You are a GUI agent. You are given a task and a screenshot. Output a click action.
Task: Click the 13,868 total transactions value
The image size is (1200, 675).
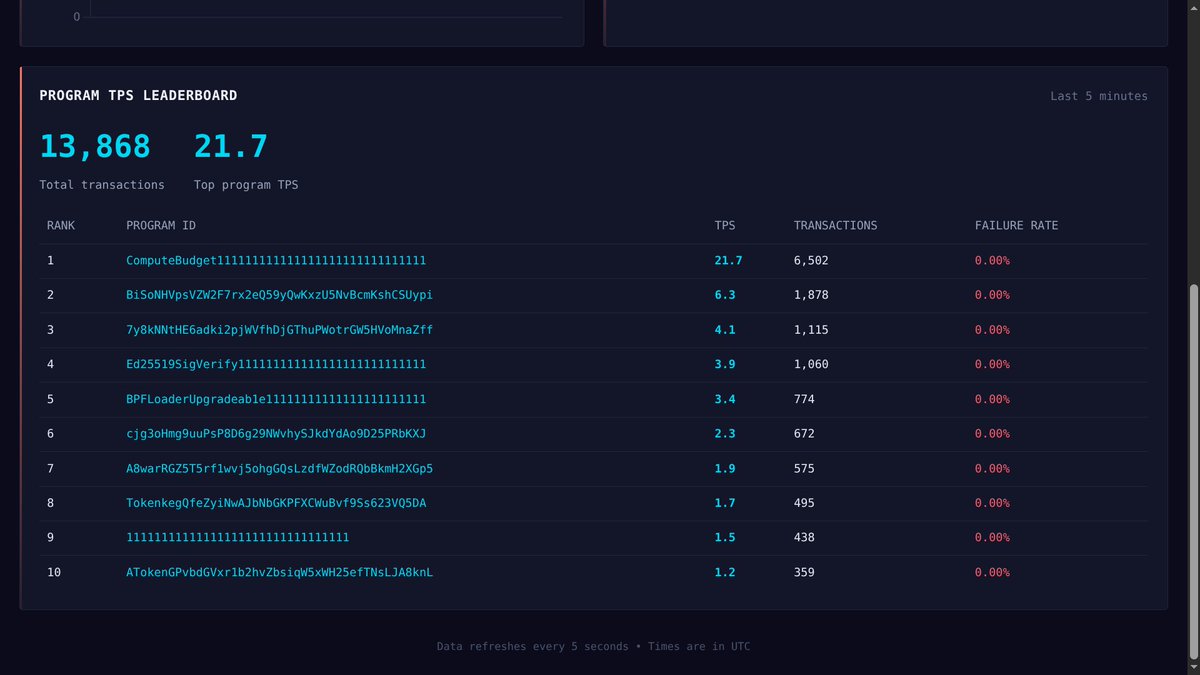[x=95, y=146]
